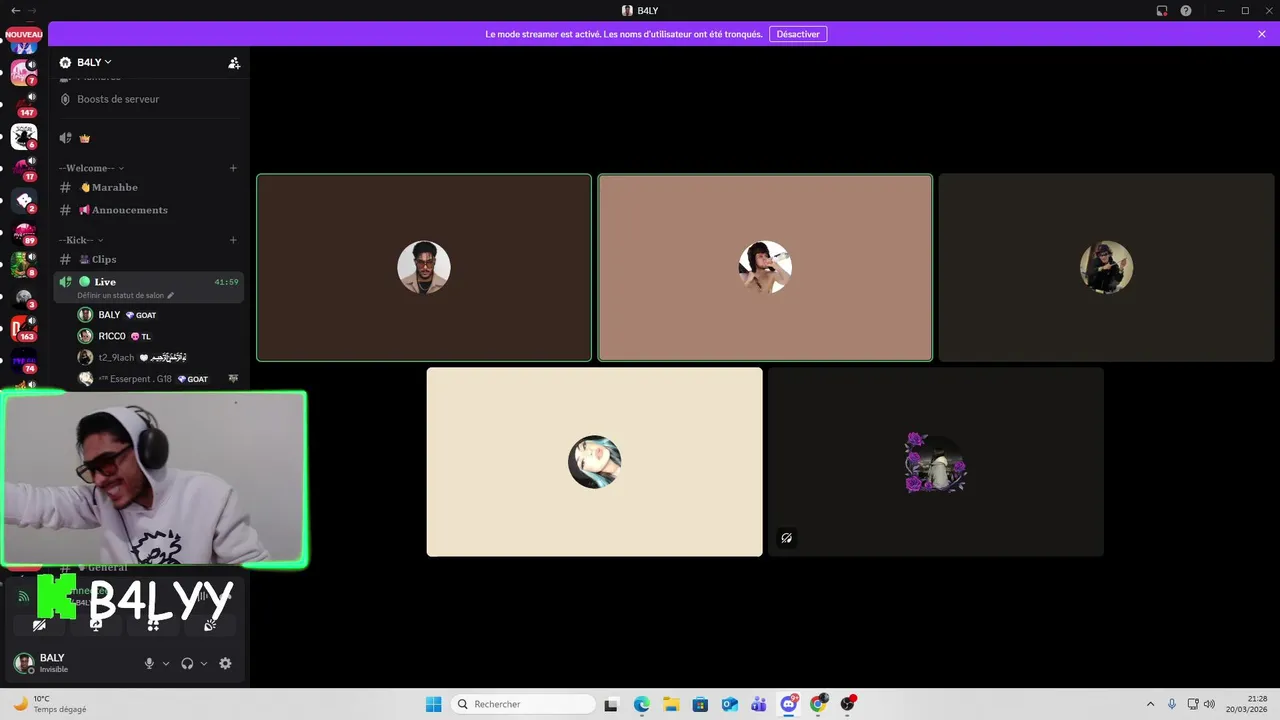Start screen share from voice panel
1280x720 pixels.
96,625
